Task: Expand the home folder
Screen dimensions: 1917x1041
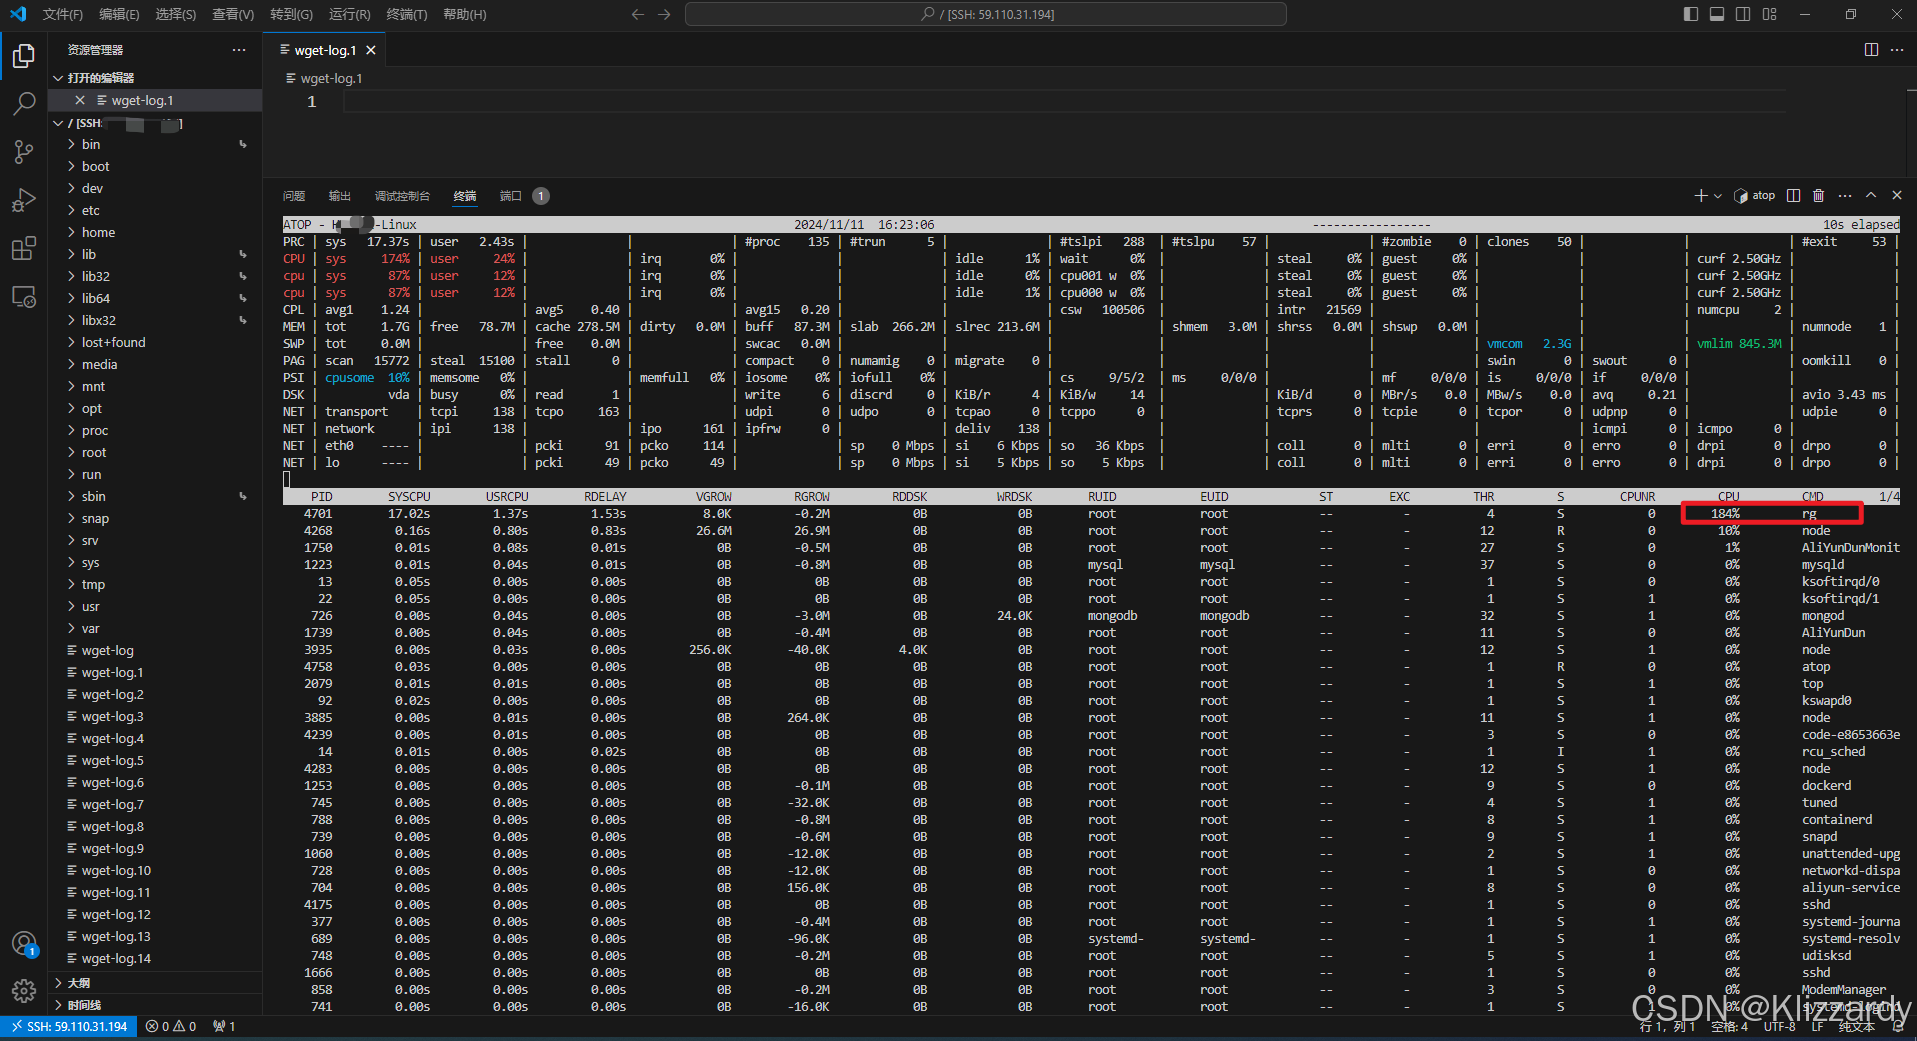Action: pos(98,232)
